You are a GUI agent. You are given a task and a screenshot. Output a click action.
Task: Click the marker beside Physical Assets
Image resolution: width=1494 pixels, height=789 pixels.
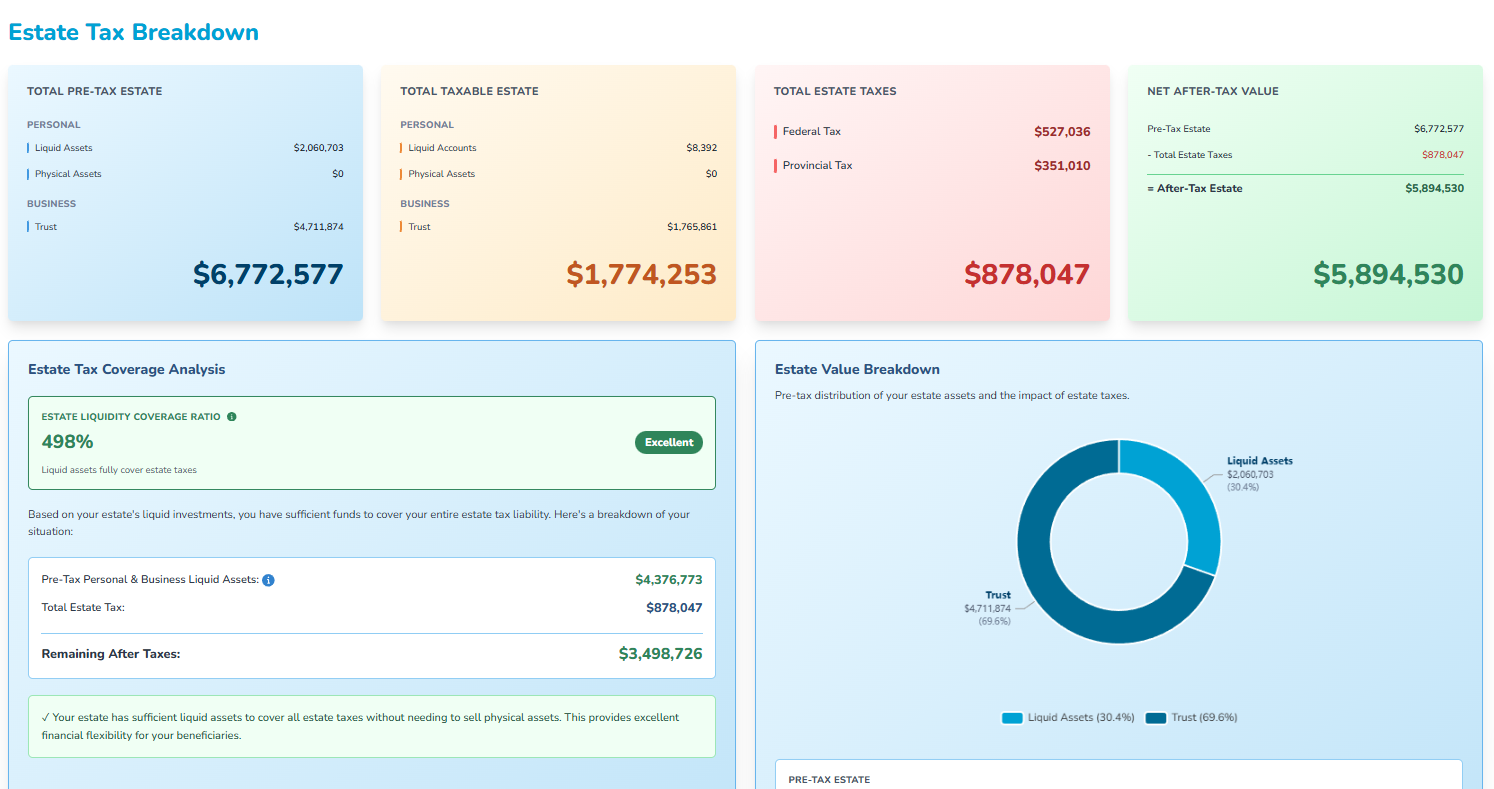tap(30, 173)
